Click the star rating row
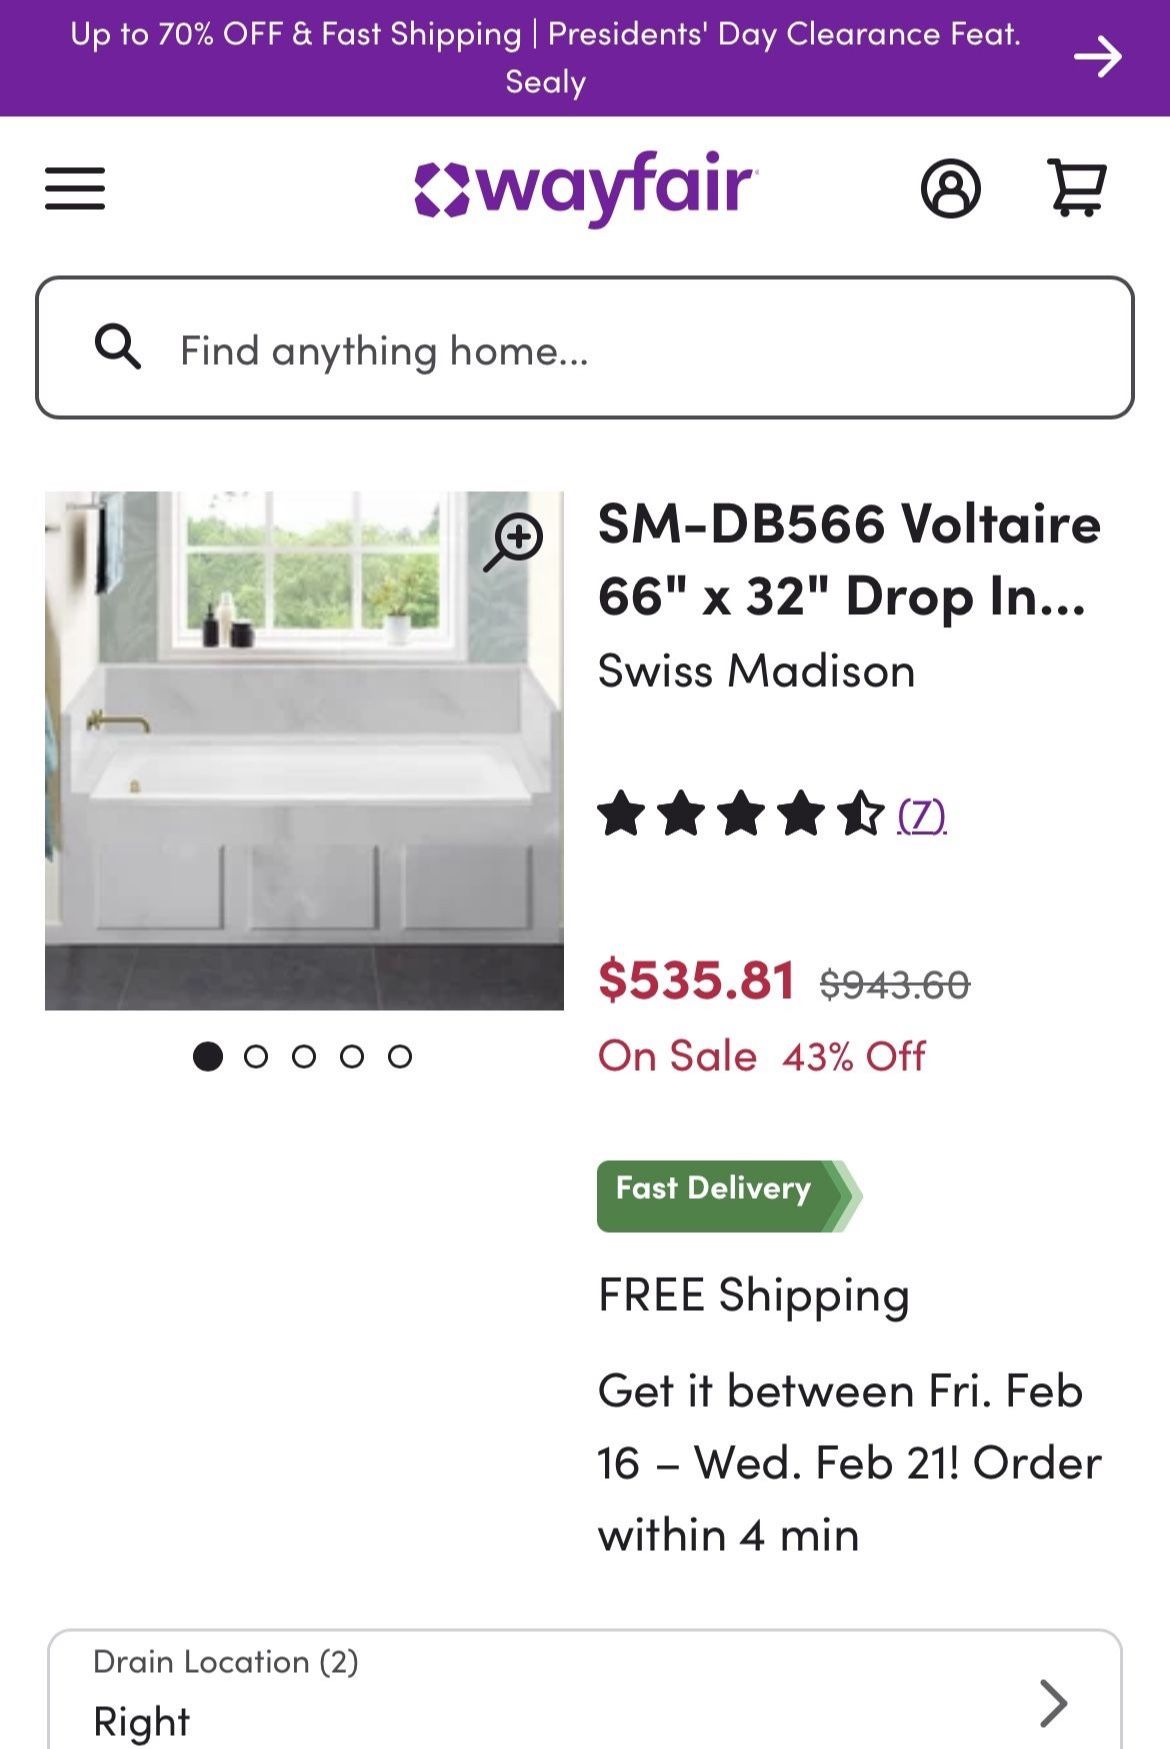The height and width of the screenshot is (1749, 1170). [740, 814]
